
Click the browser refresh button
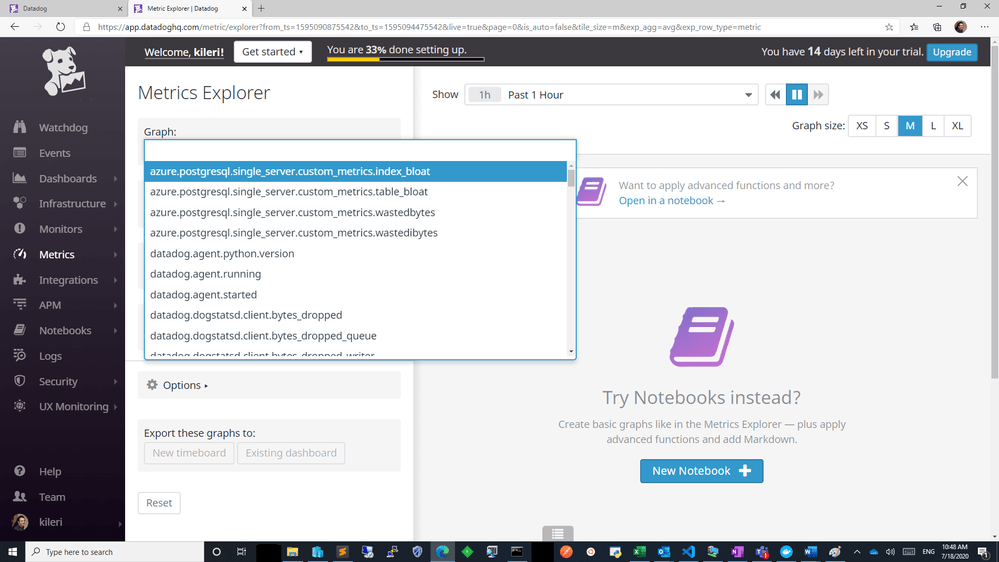(x=60, y=27)
